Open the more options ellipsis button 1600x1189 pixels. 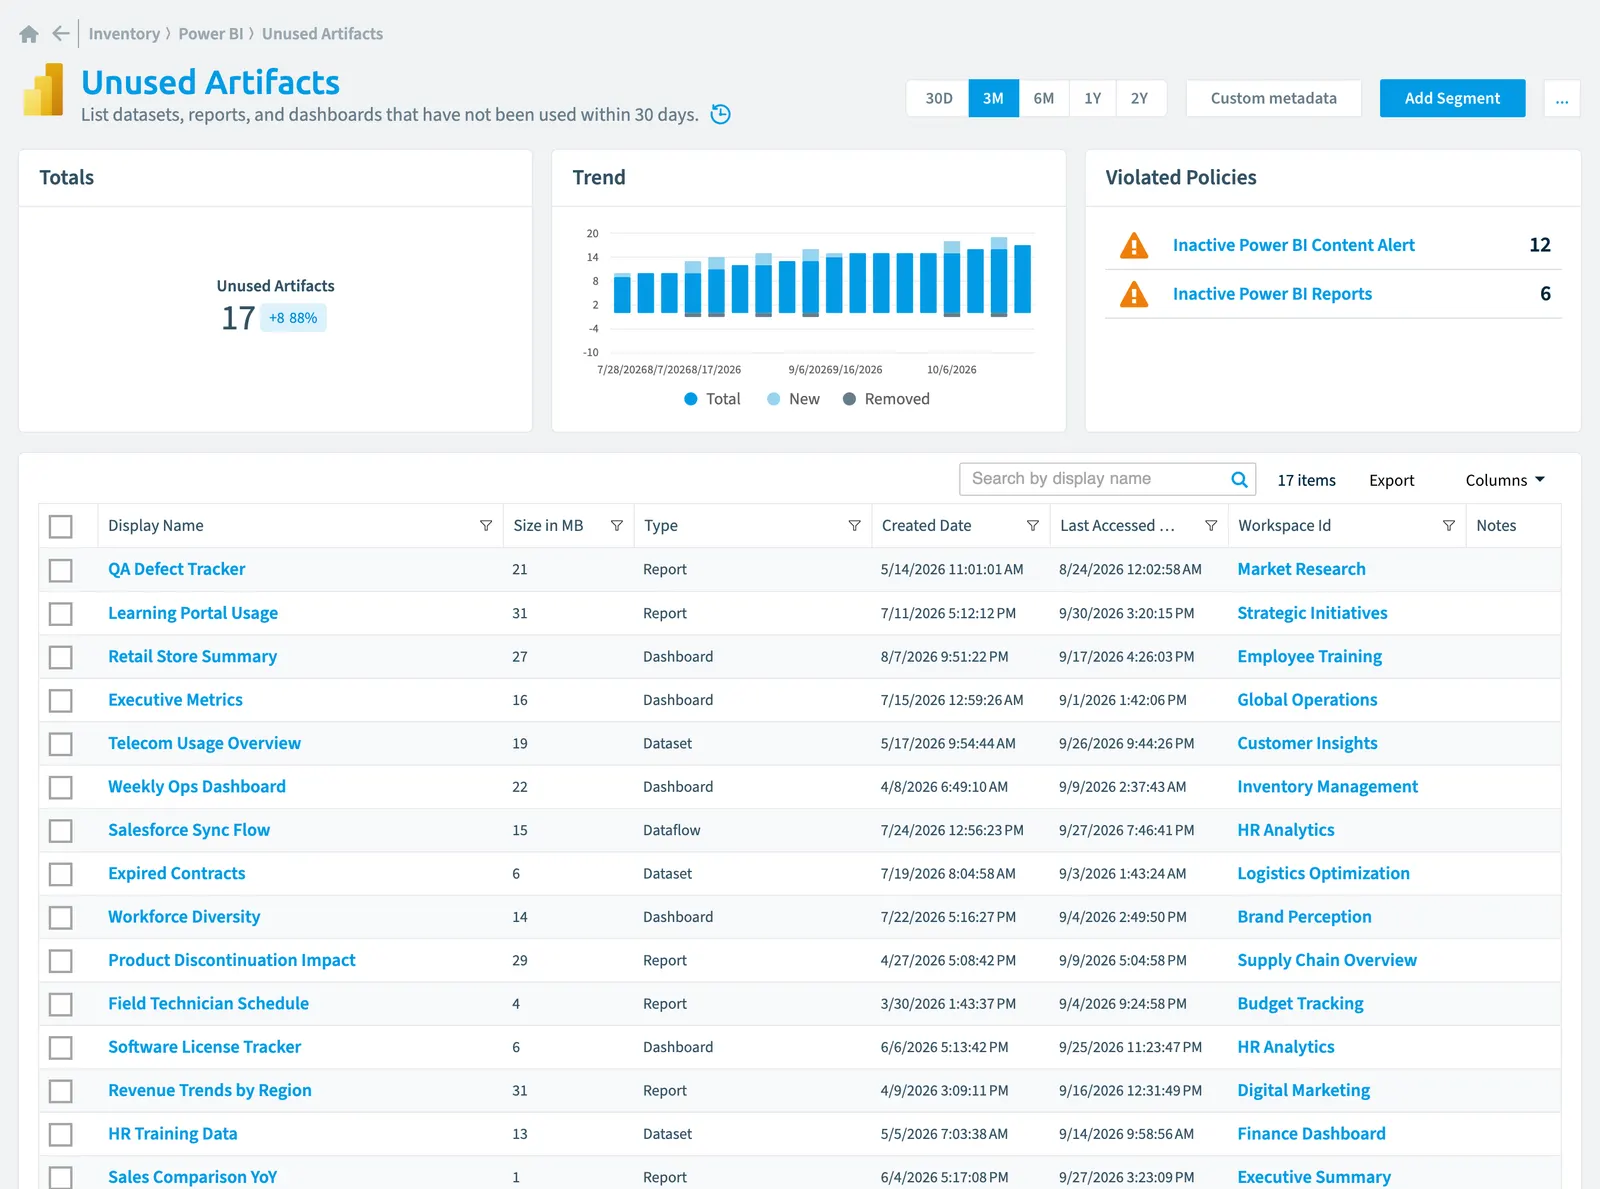[x=1562, y=98]
